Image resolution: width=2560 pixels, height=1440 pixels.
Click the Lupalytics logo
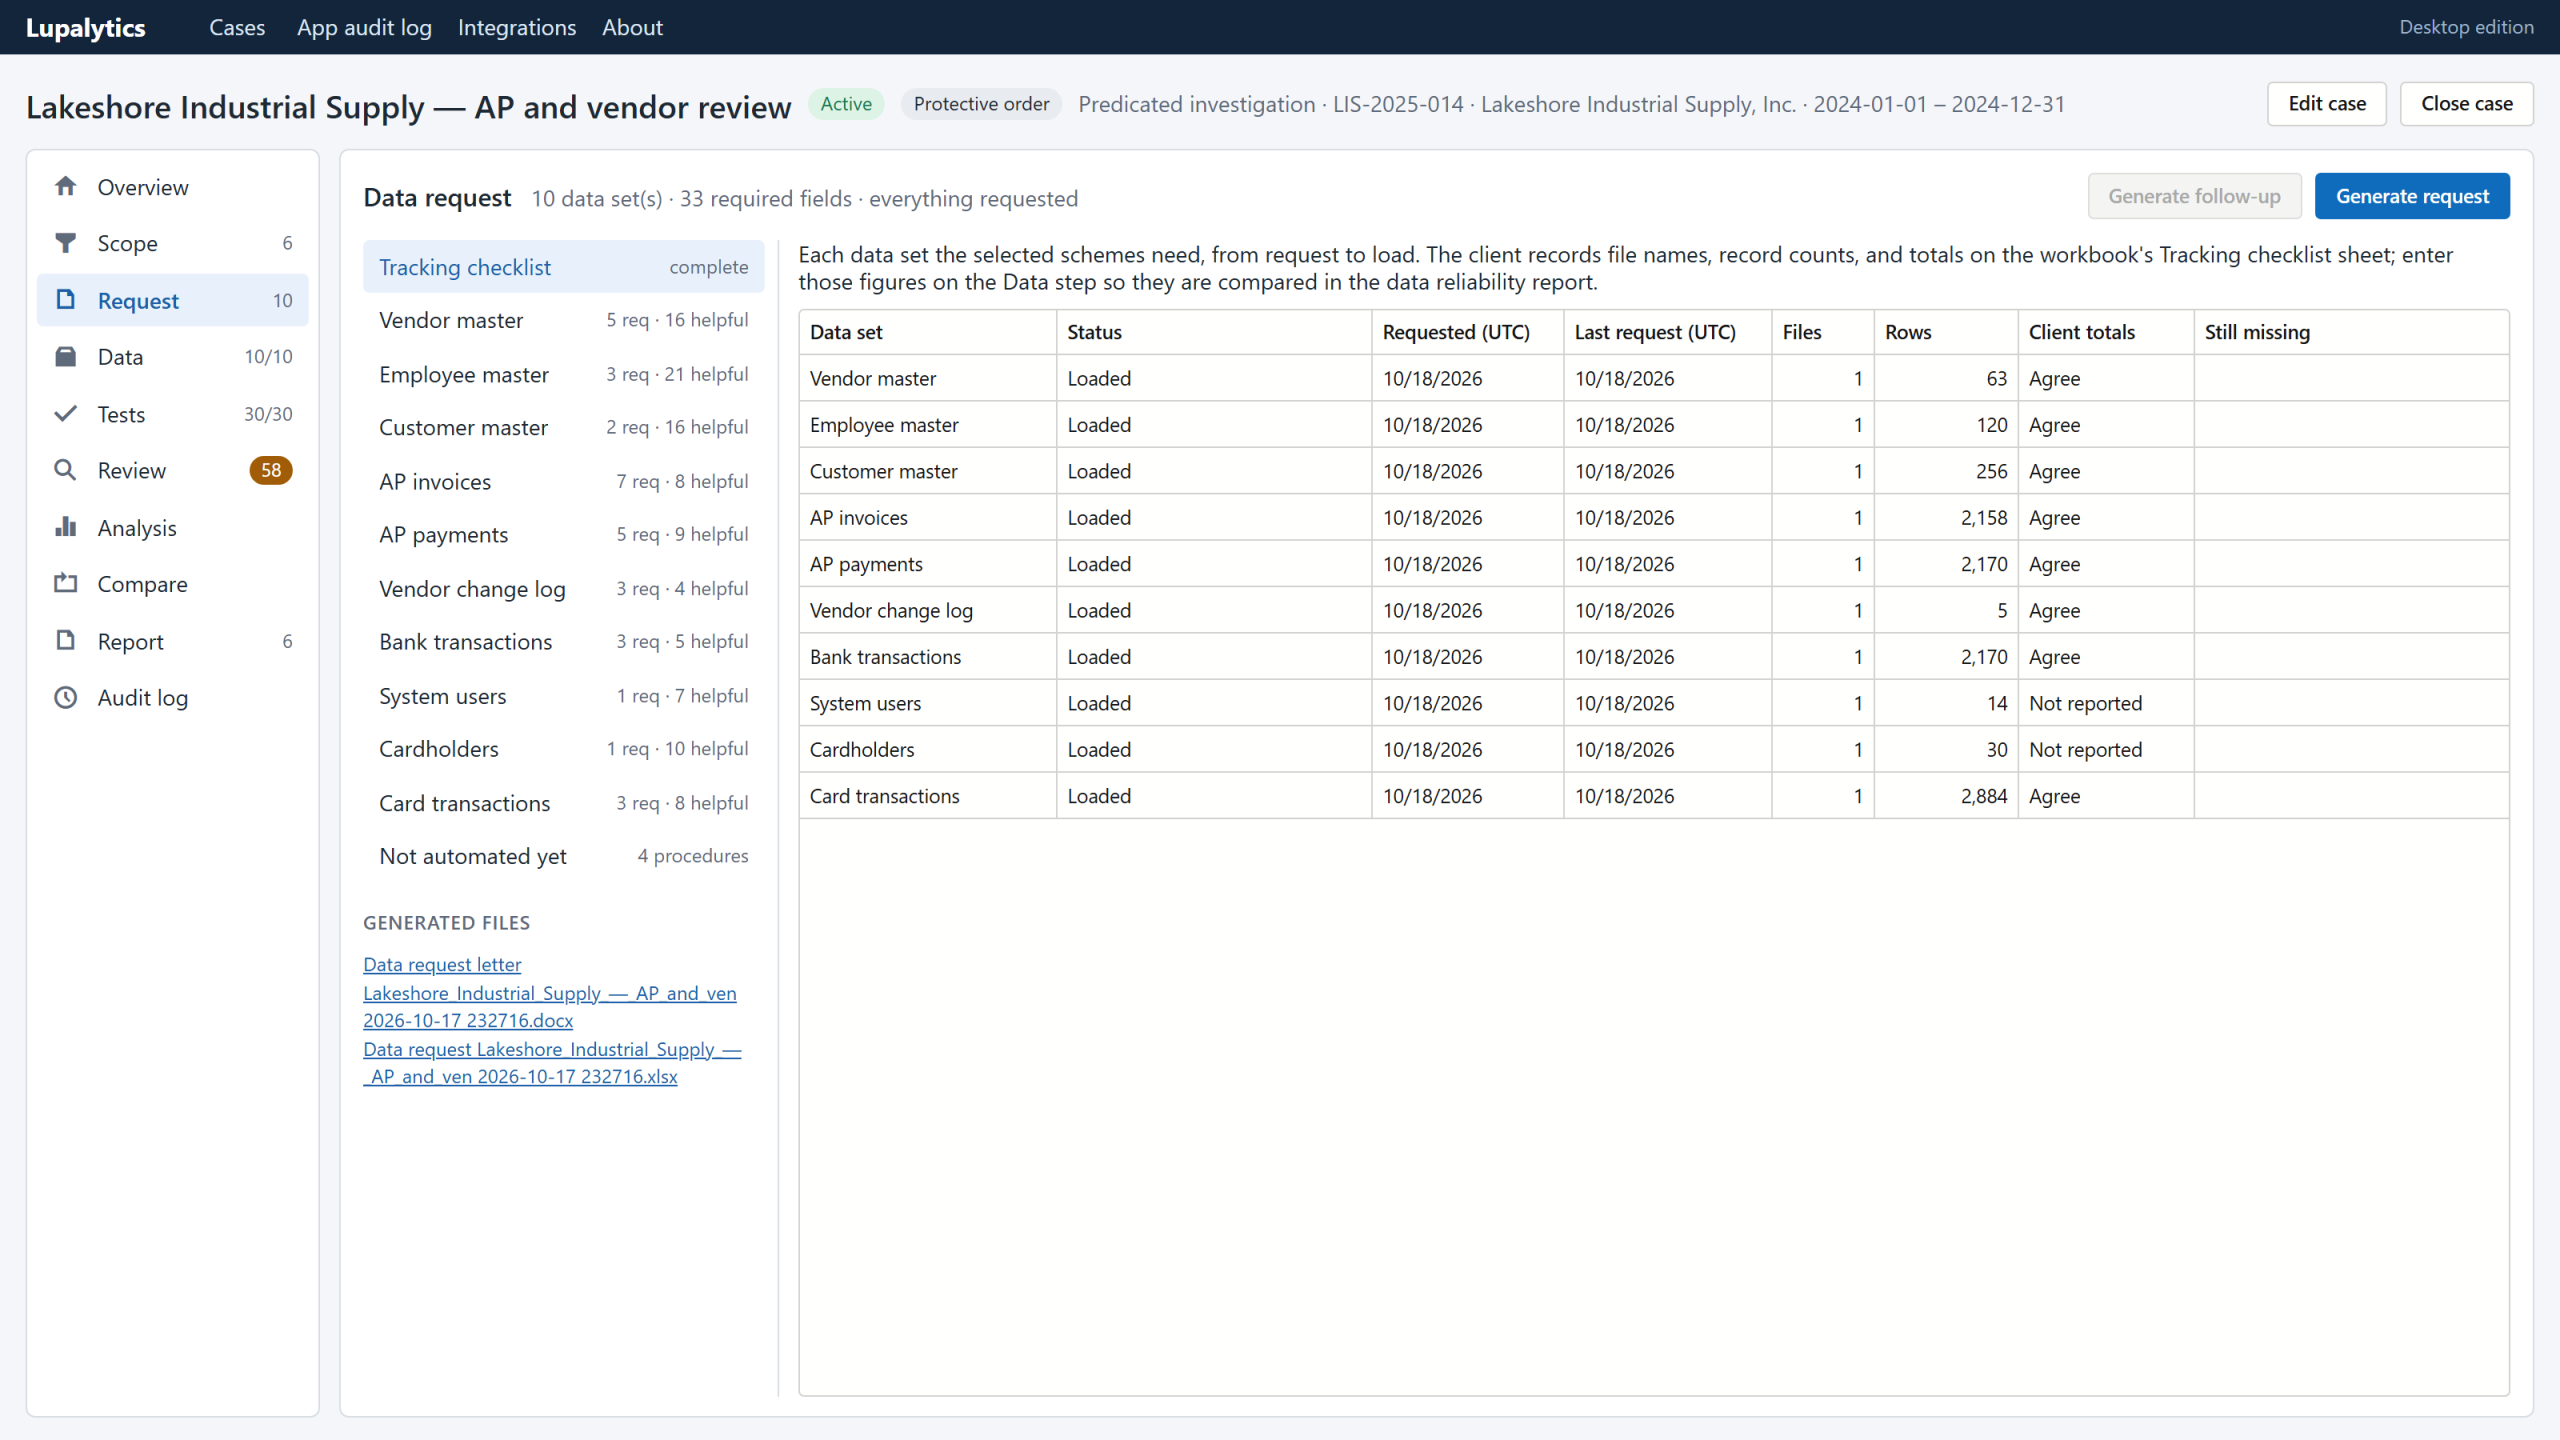pos(86,27)
